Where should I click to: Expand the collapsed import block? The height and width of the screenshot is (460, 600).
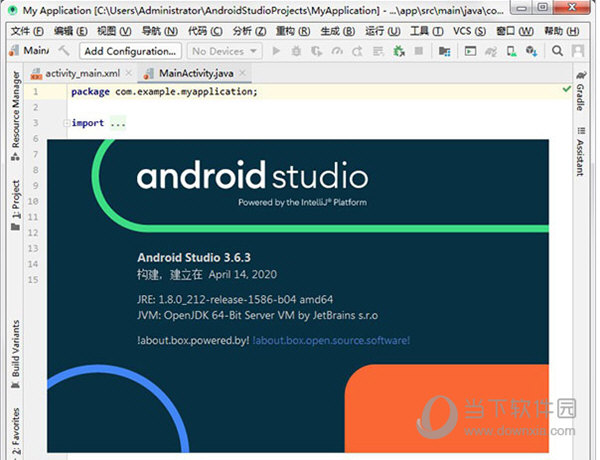(67, 124)
